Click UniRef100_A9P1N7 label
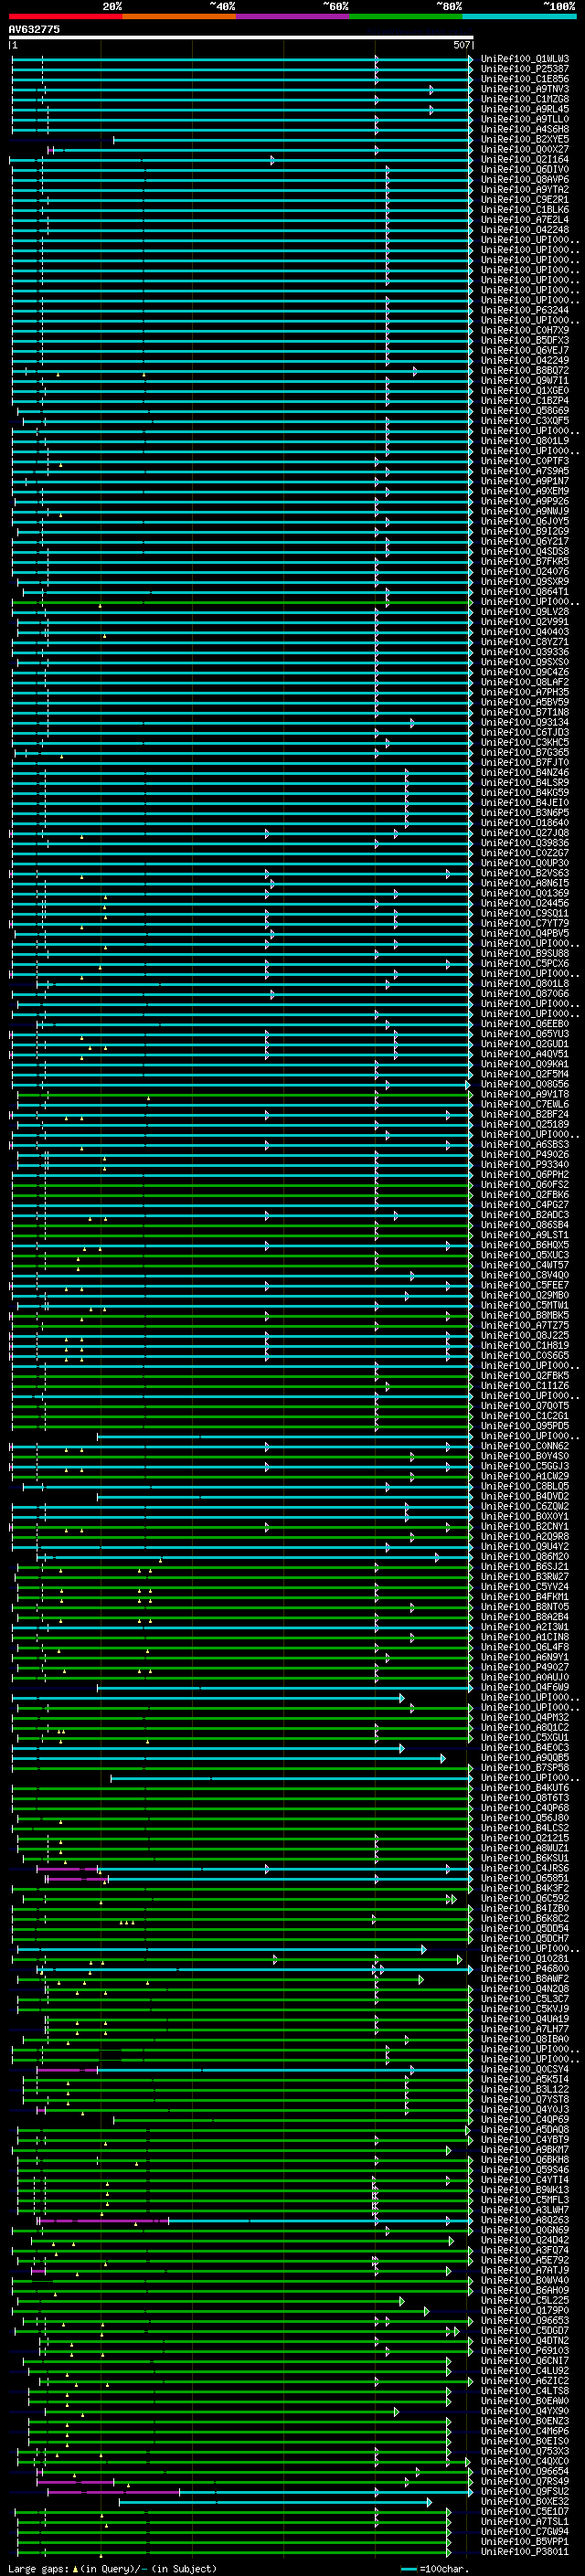Viewport: 585px width, 2576px height. click(525, 481)
